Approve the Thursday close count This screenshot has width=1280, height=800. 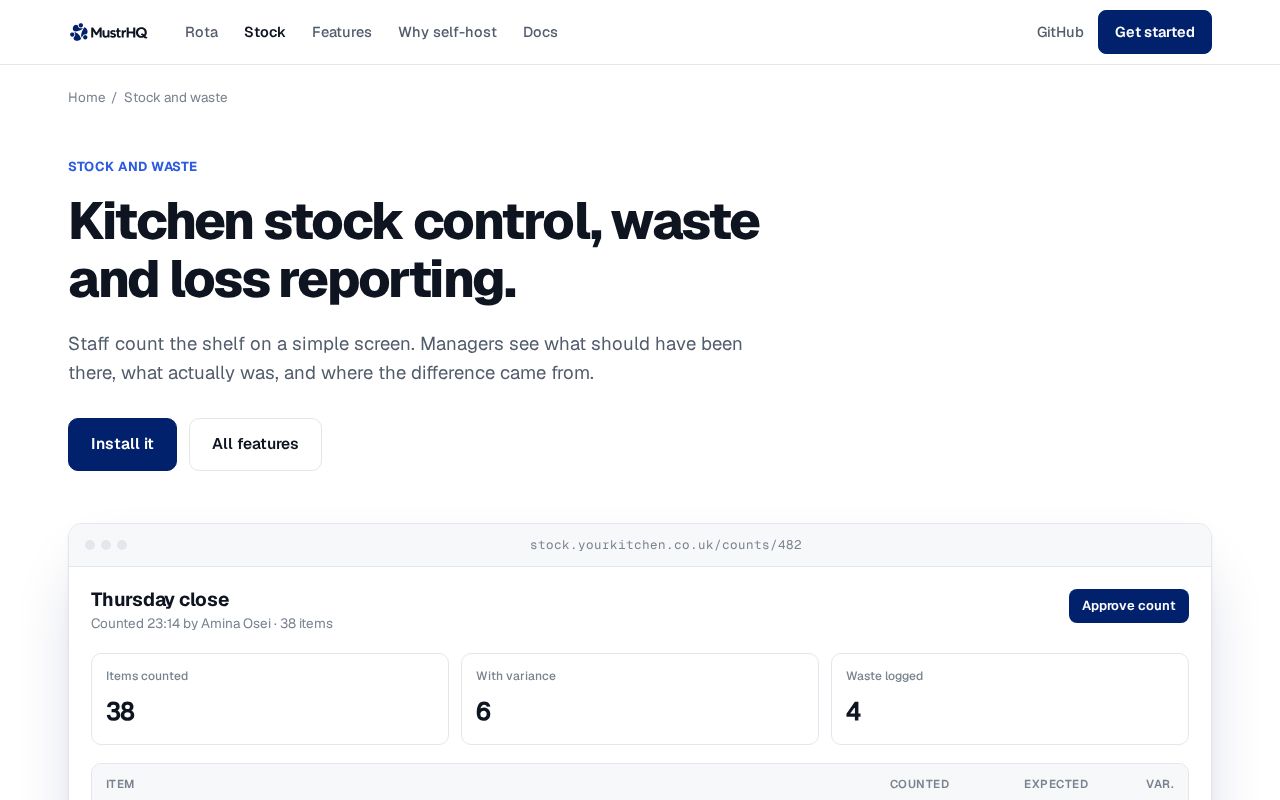tap(1129, 606)
